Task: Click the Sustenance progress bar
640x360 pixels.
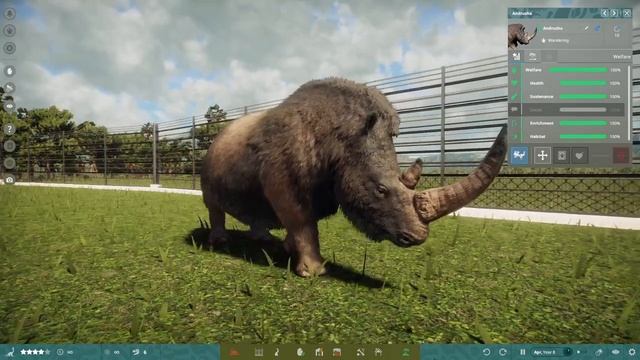Action: (x=583, y=97)
